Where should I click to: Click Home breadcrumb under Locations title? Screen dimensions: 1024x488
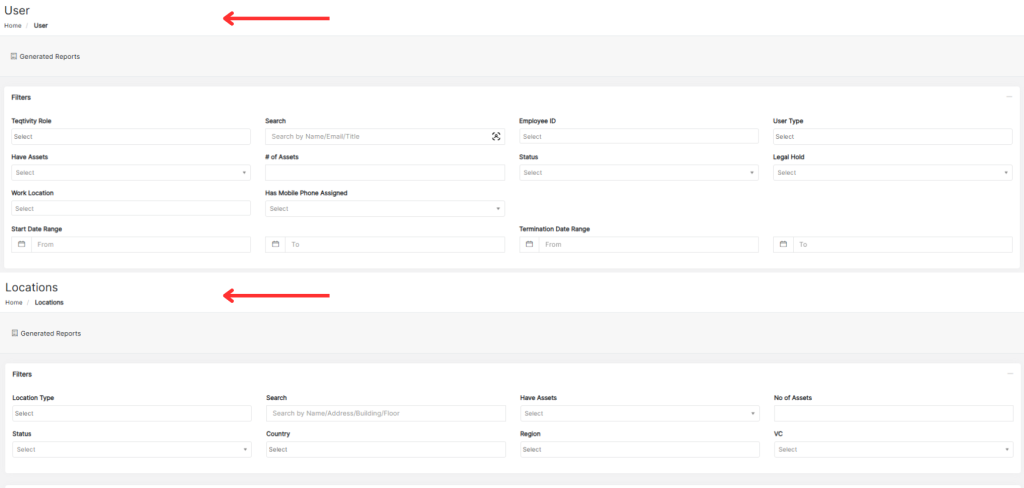[13, 302]
